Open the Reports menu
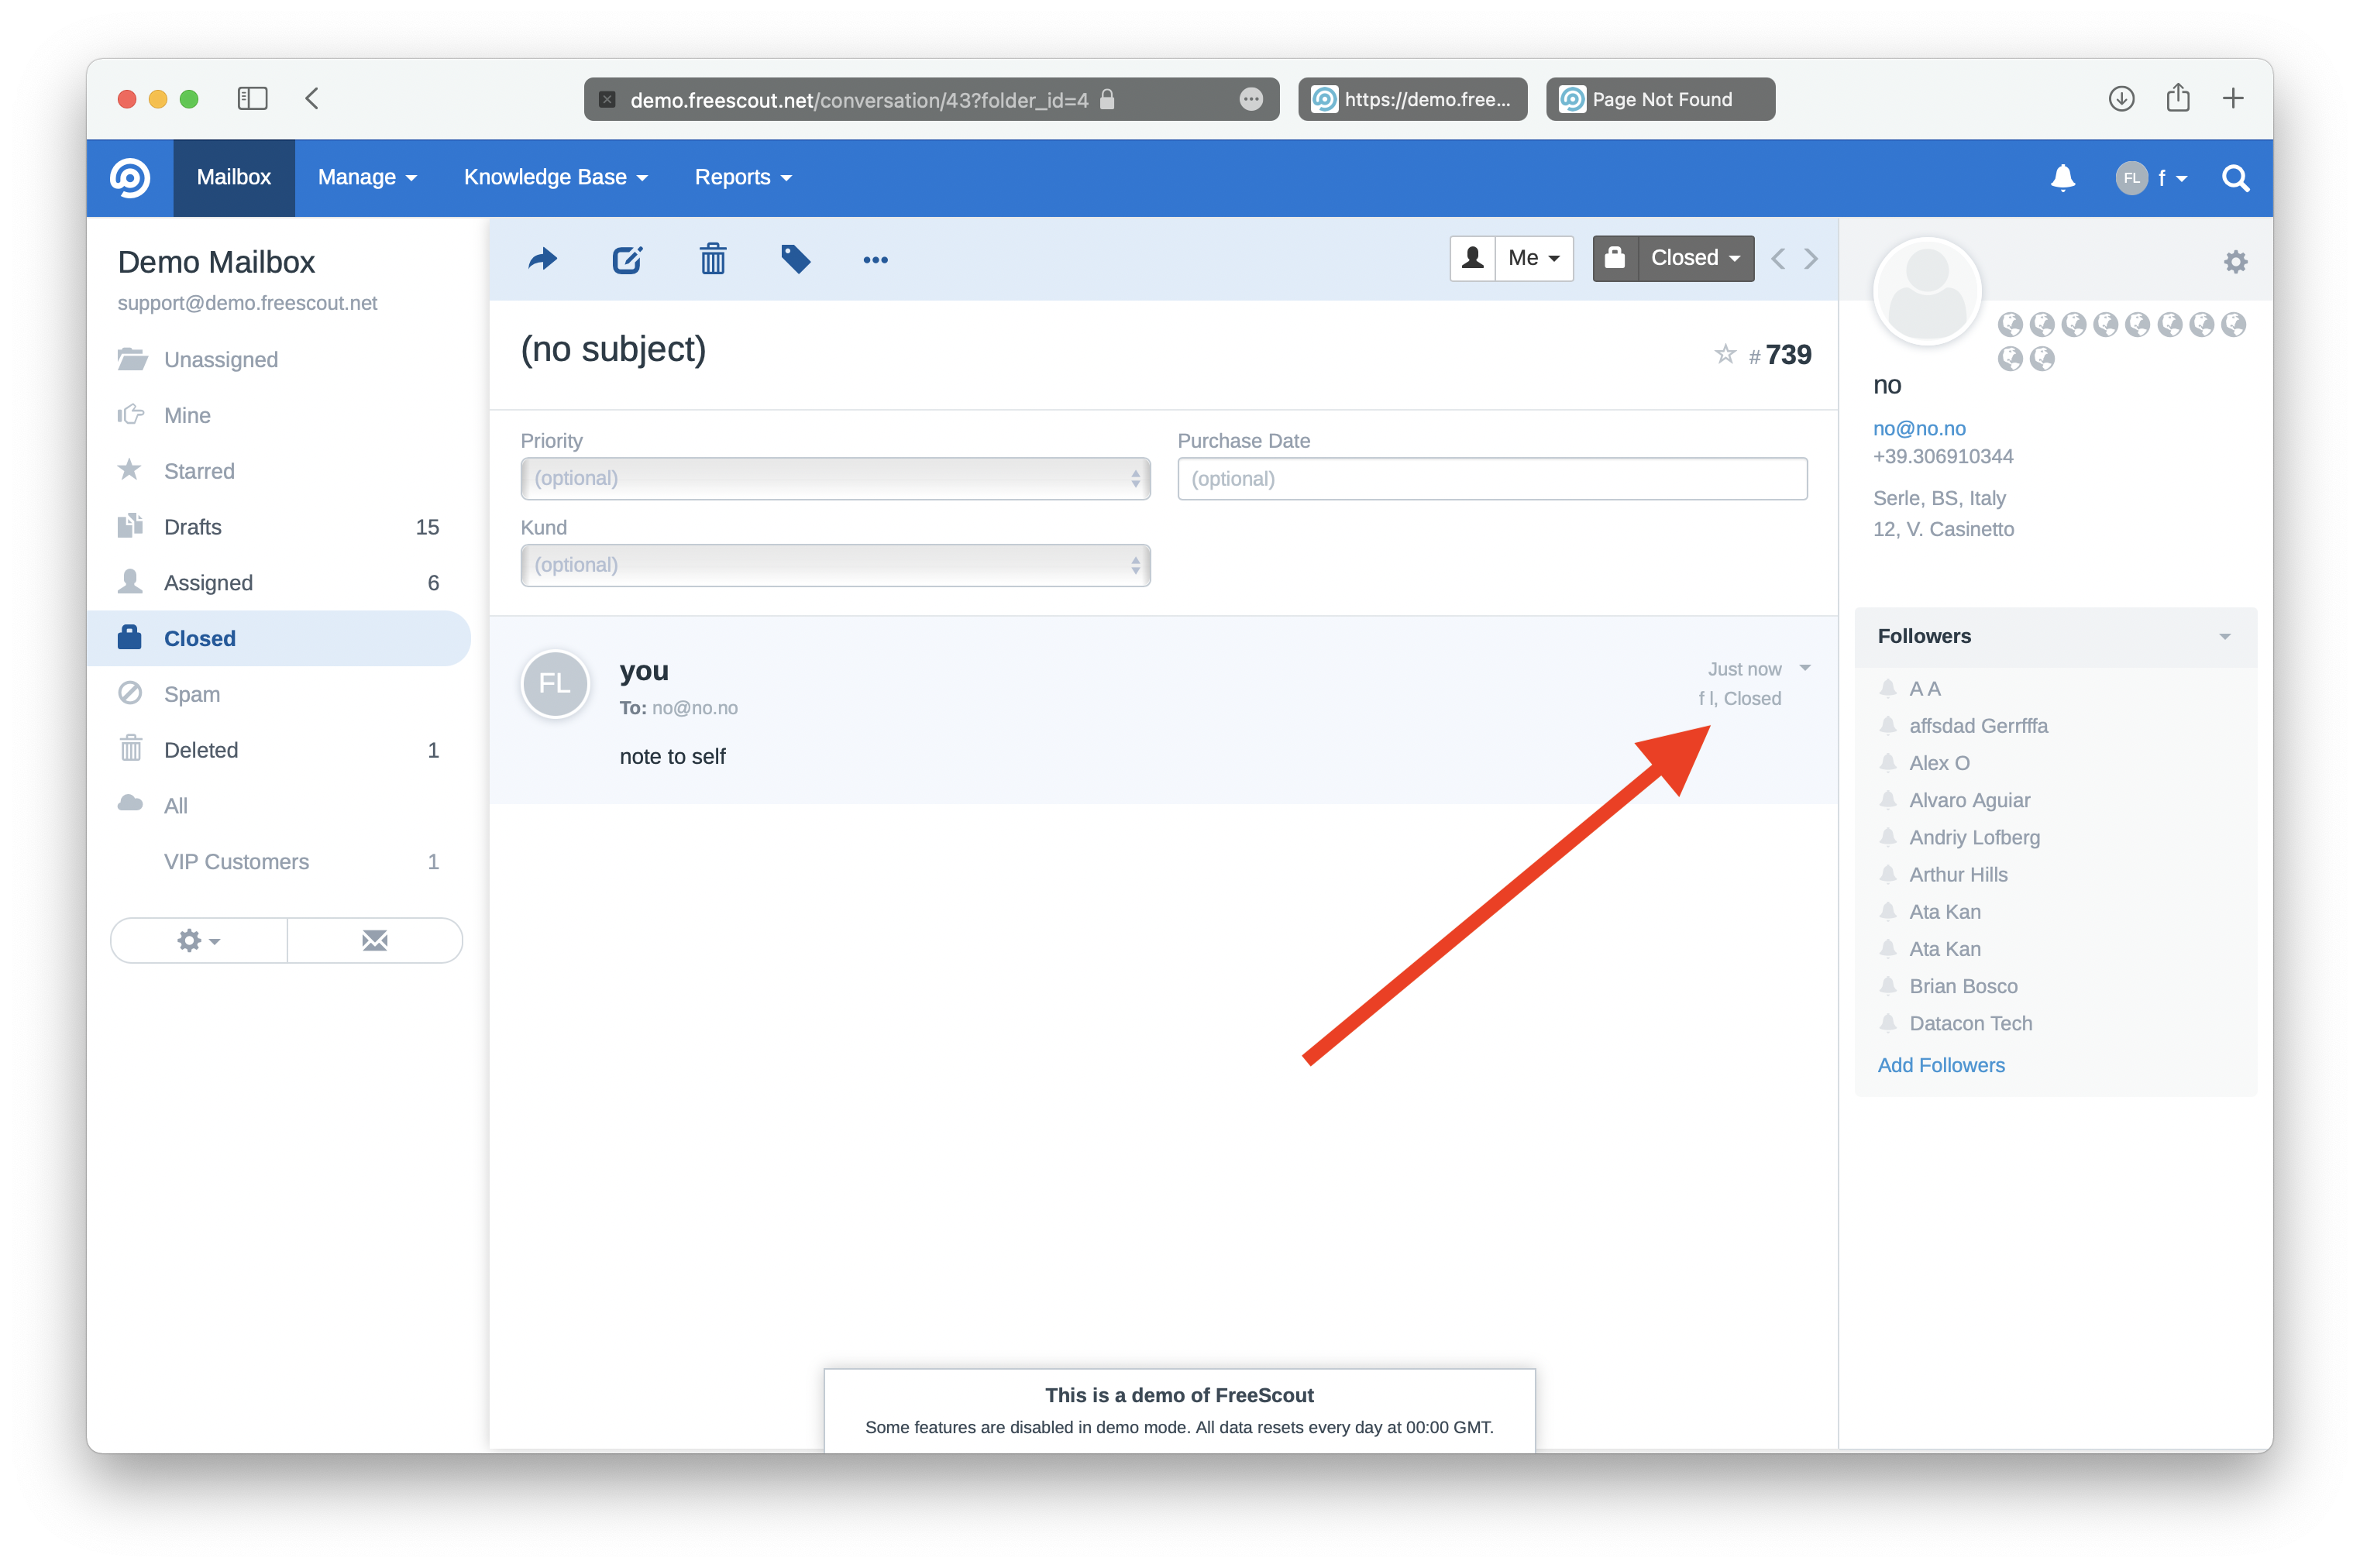The height and width of the screenshot is (1568, 2360). 742,177
